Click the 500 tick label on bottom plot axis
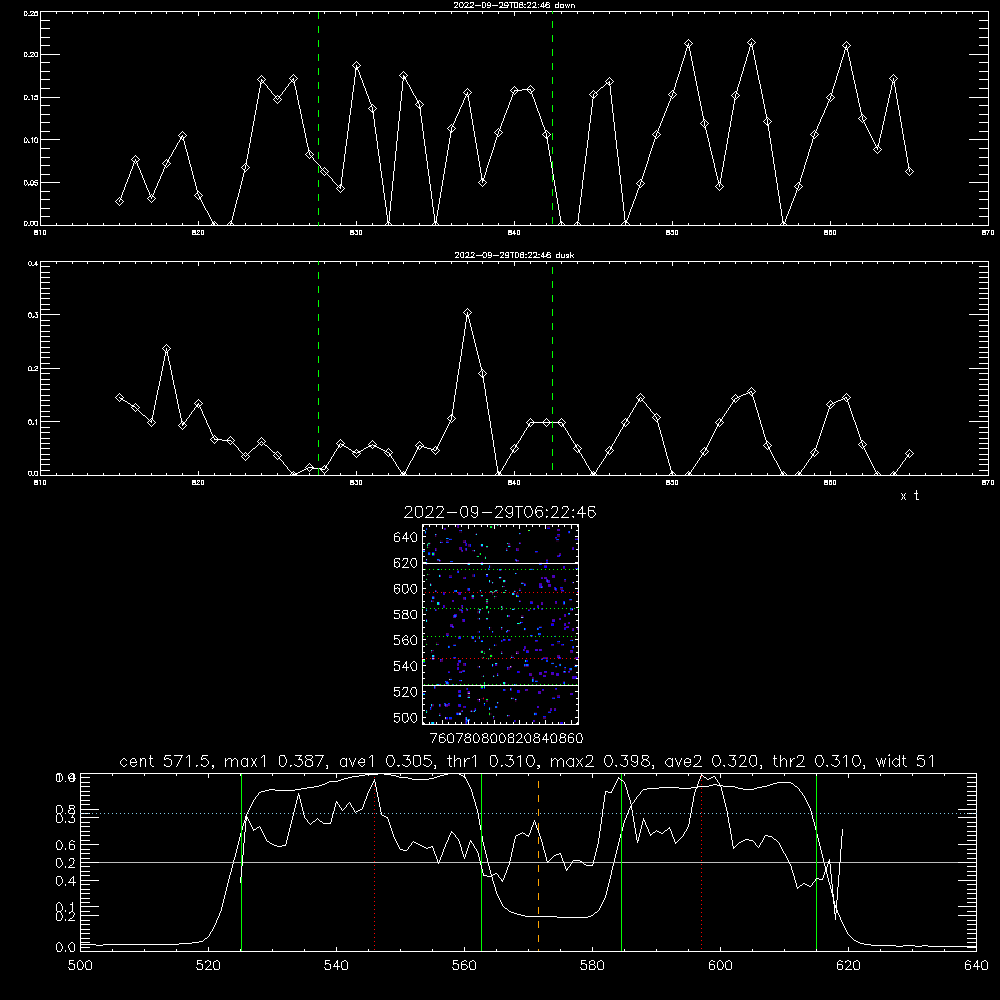The width and height of the screenshot is (1000, 1000). click(80, 966)
